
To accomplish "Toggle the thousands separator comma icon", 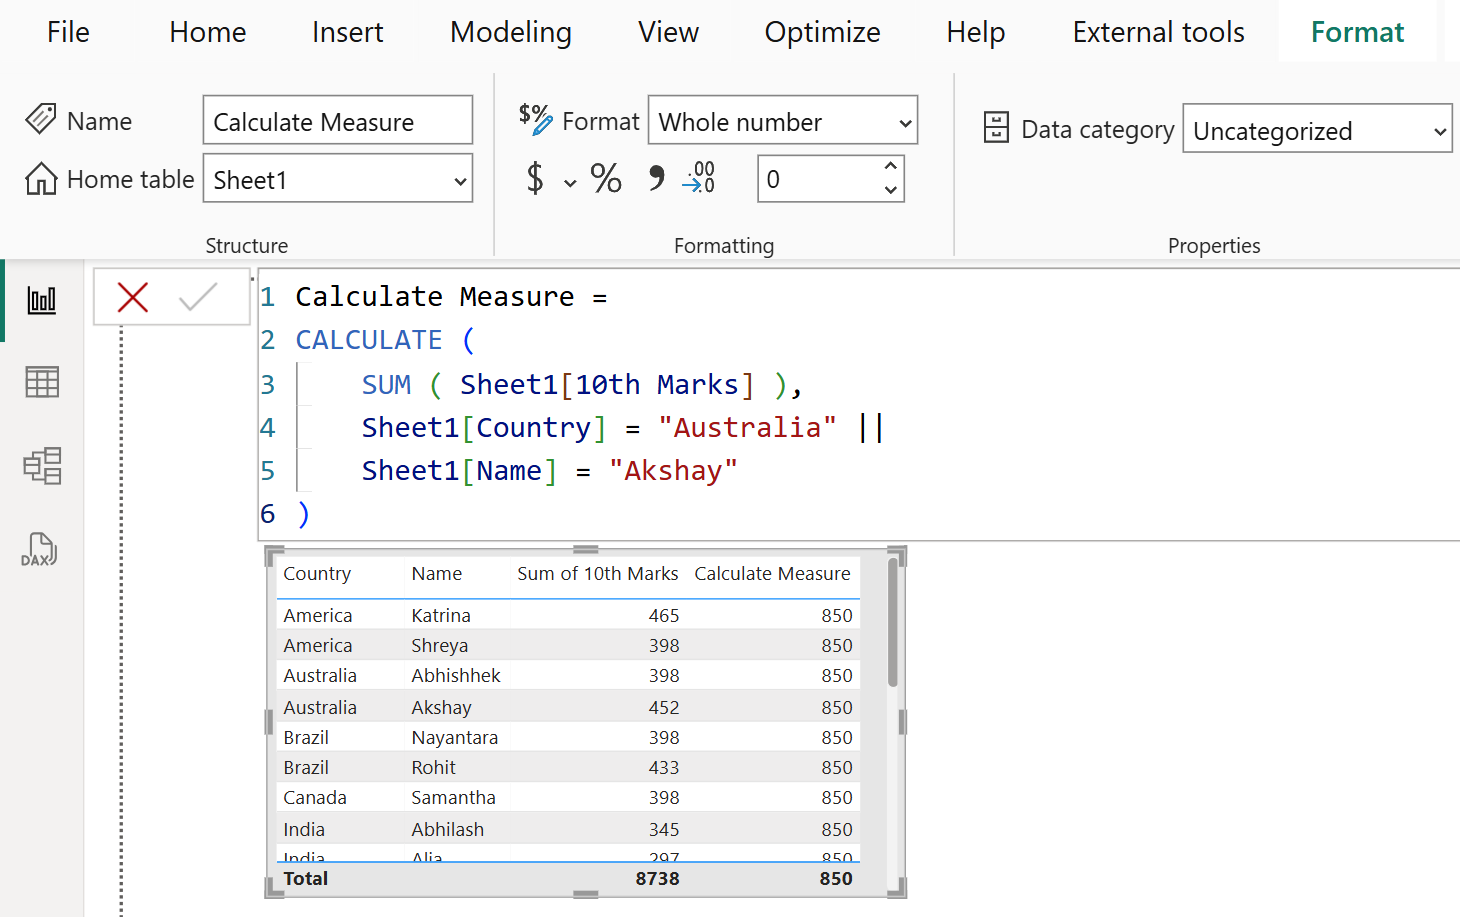I will pos(656,178).
